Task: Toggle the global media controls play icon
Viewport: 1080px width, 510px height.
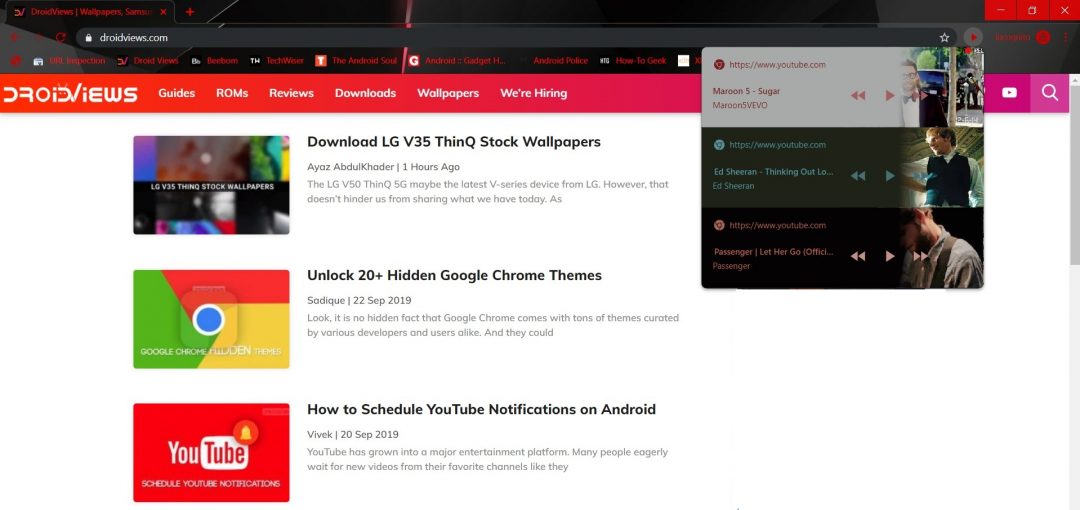Action: click(x=973, y=37)
